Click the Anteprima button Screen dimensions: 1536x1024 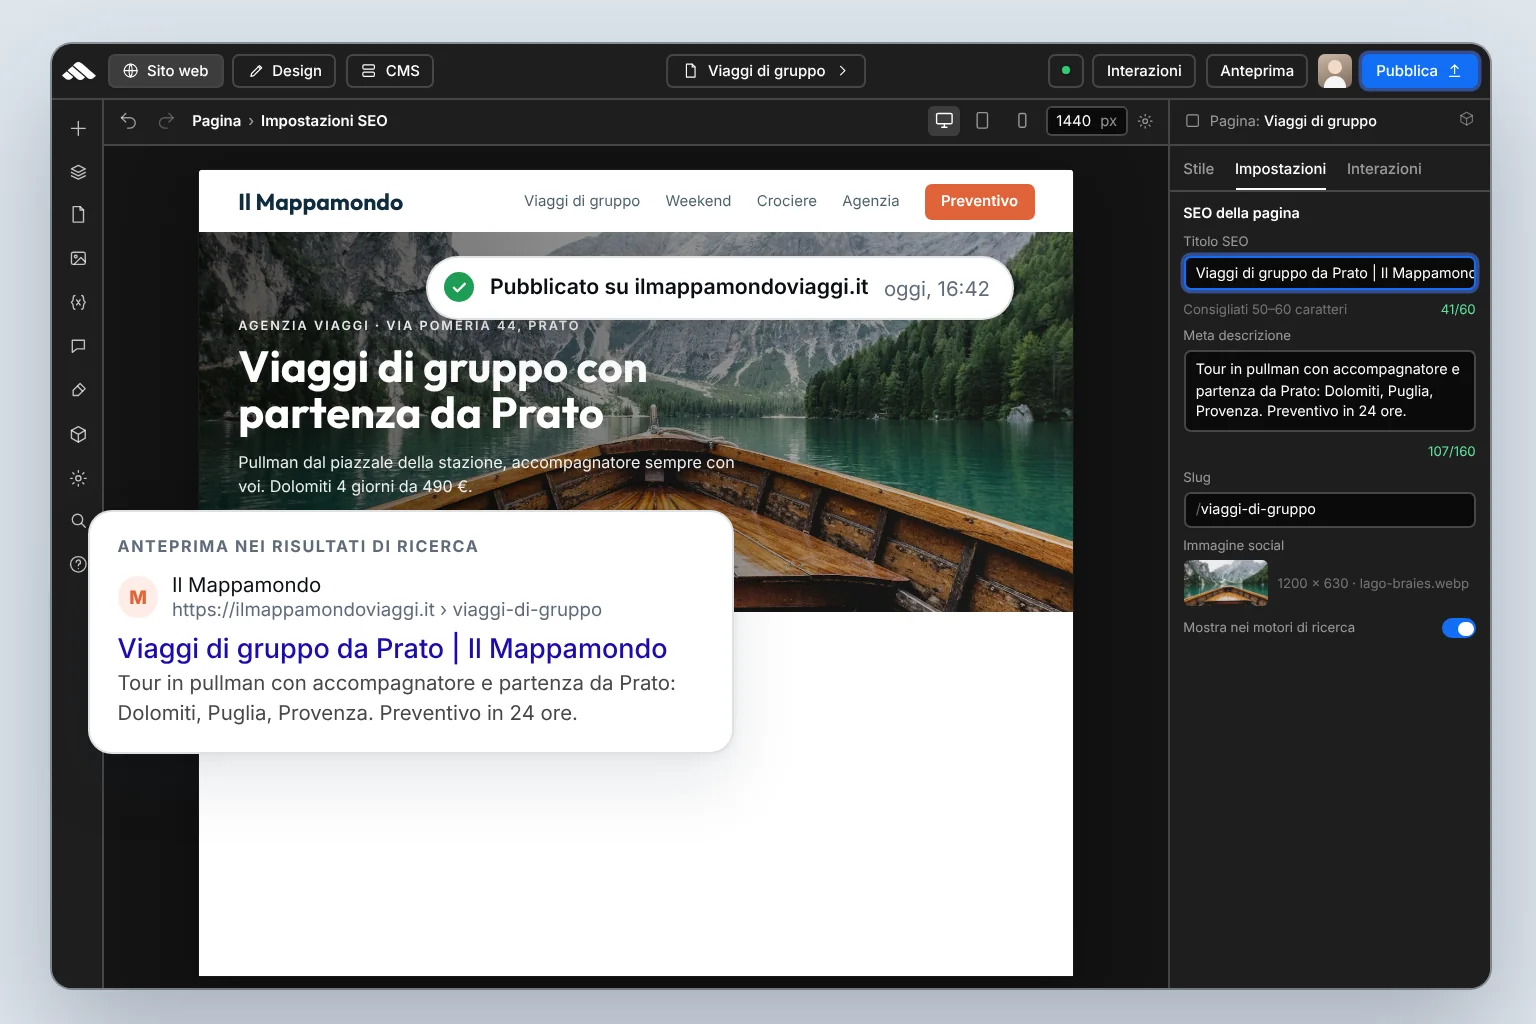click(1256, 71)
